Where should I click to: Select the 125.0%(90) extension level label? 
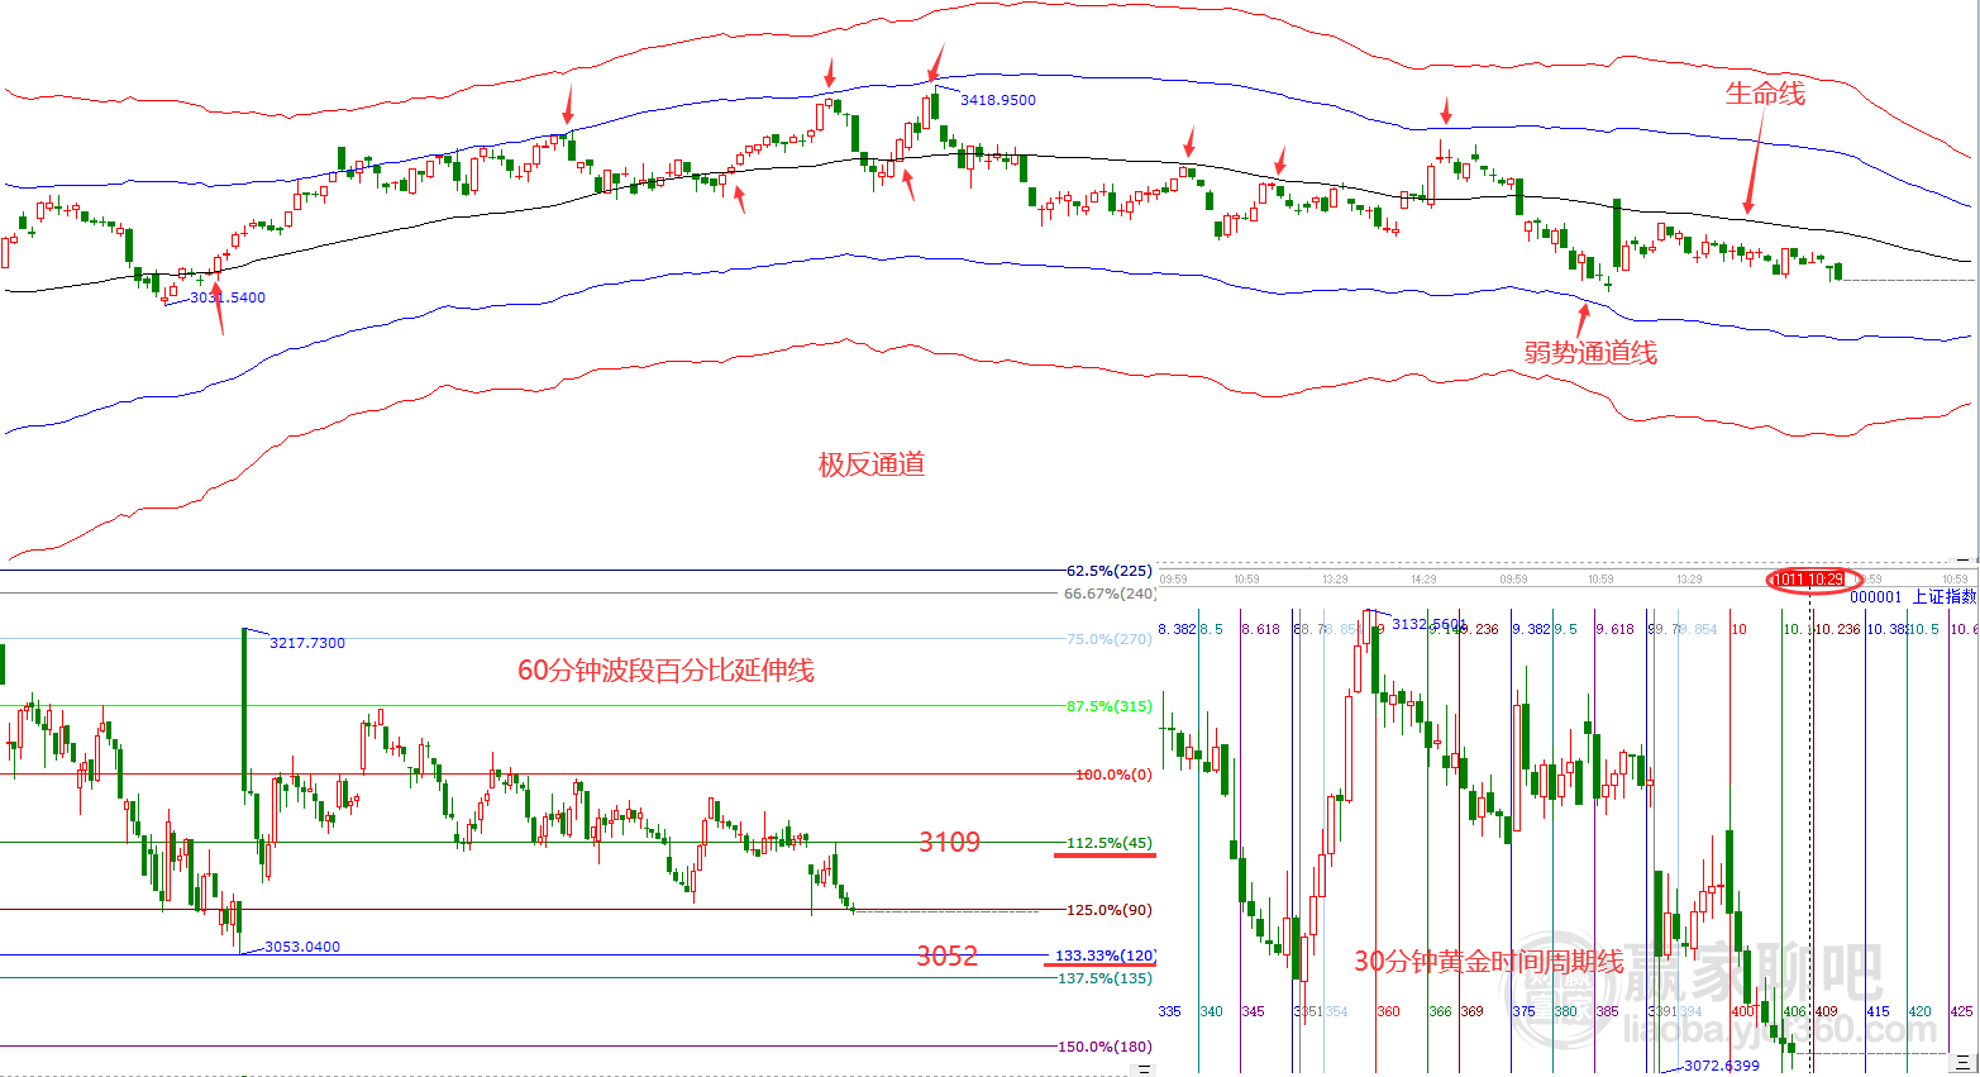1109,910
